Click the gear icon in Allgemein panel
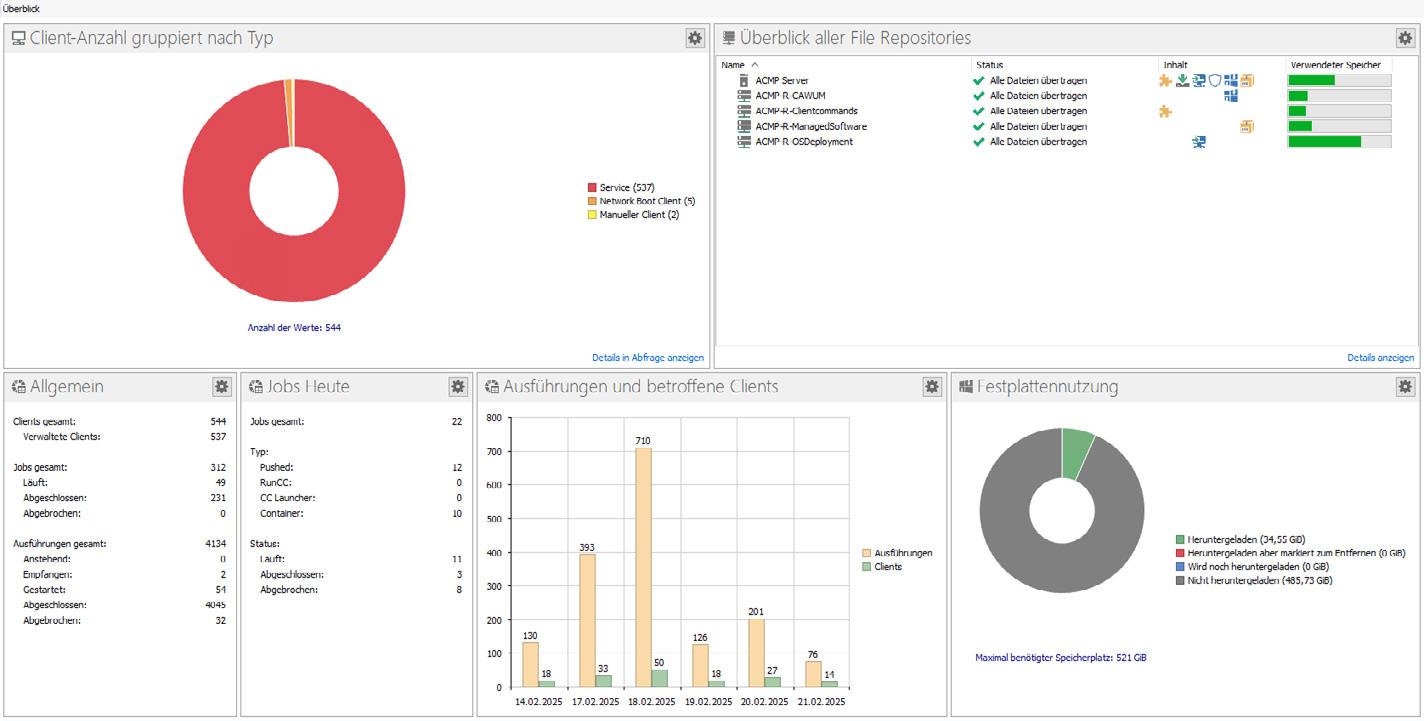This screenshot has height=721, width=1424. tap(221, 386)
